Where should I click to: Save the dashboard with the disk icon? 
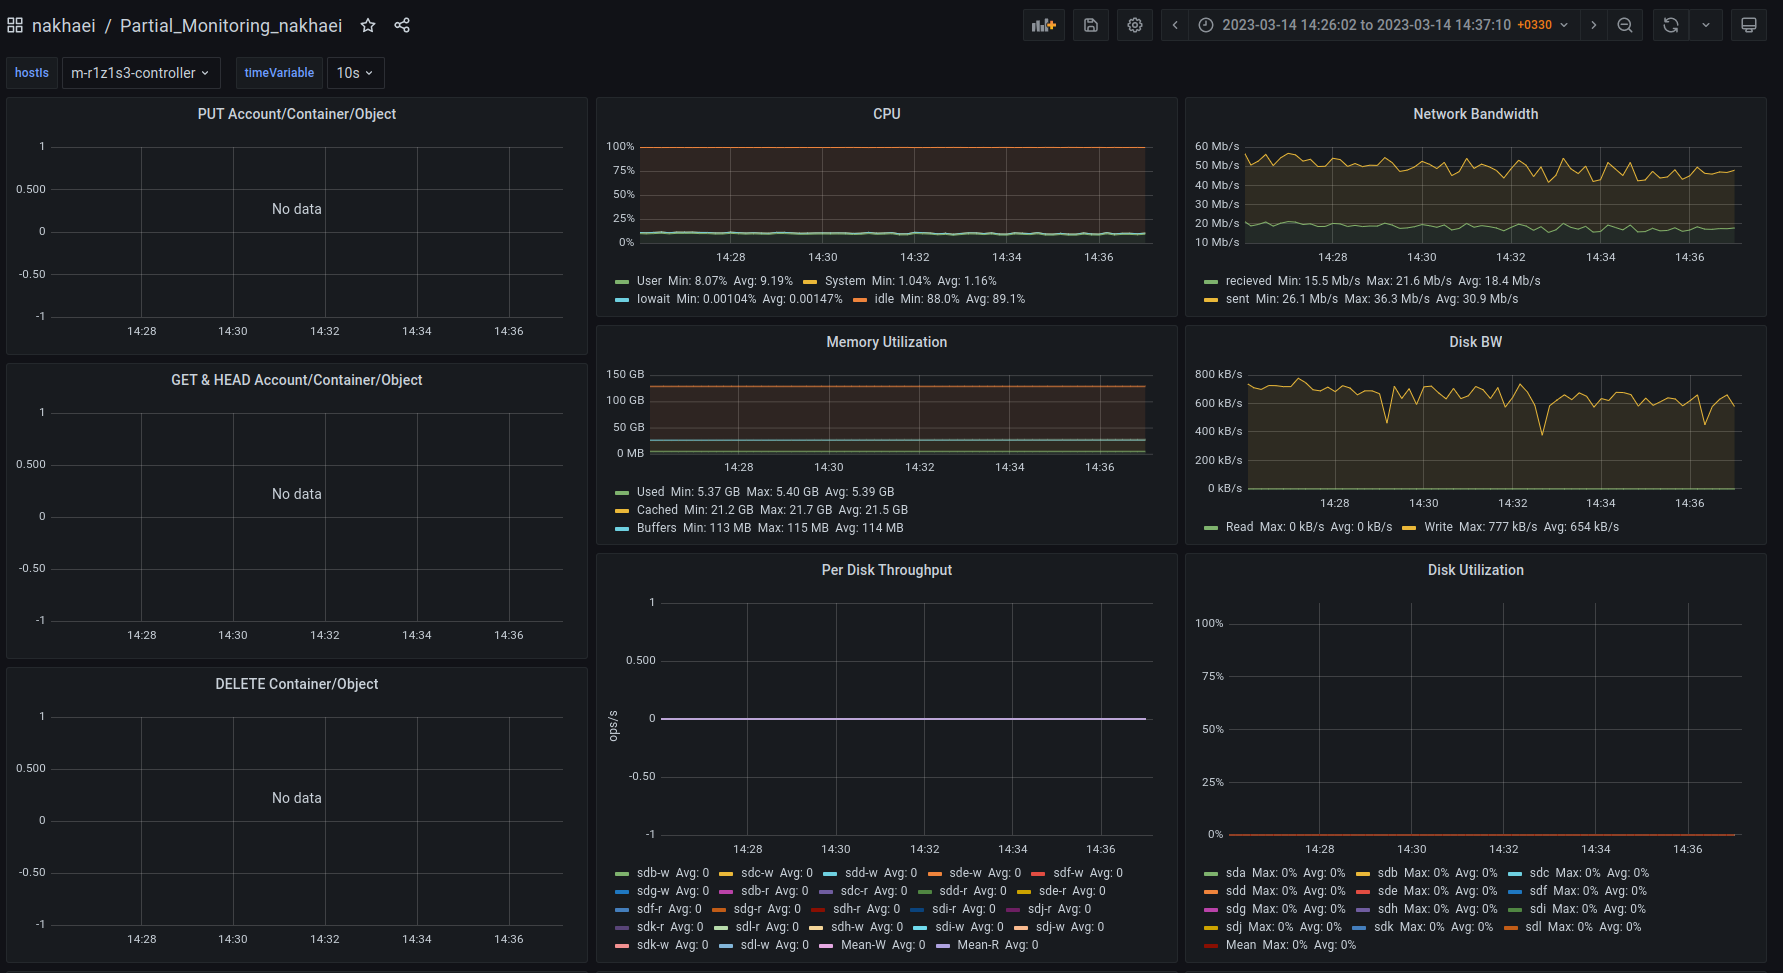tap(1091, 25)
